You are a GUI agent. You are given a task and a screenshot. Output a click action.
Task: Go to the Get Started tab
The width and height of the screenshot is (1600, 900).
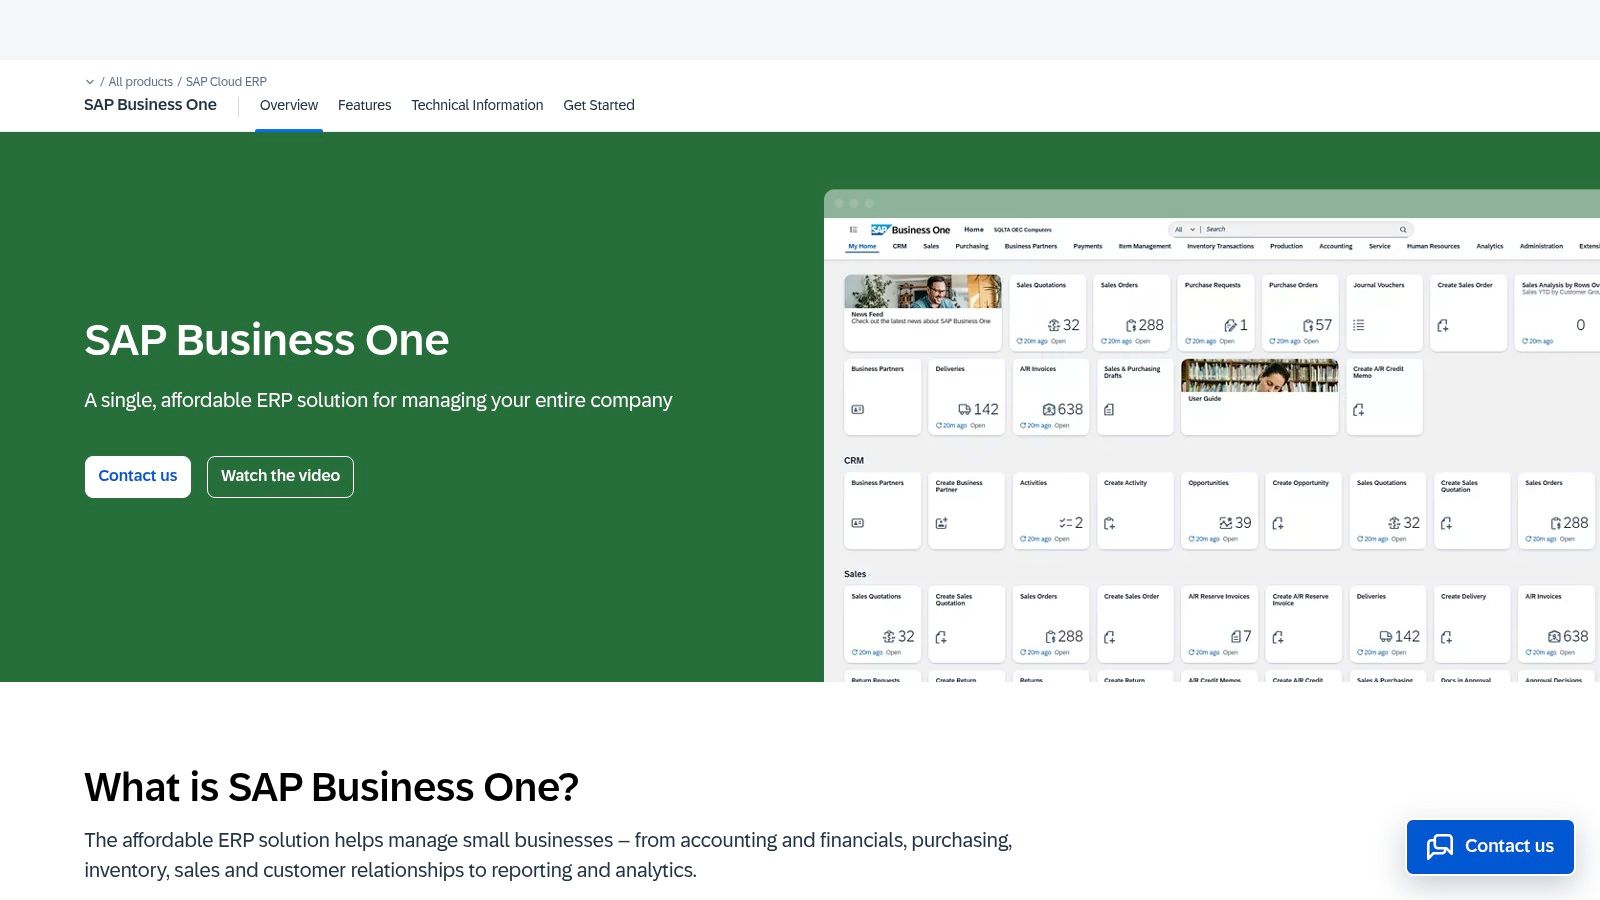point(599,105)
